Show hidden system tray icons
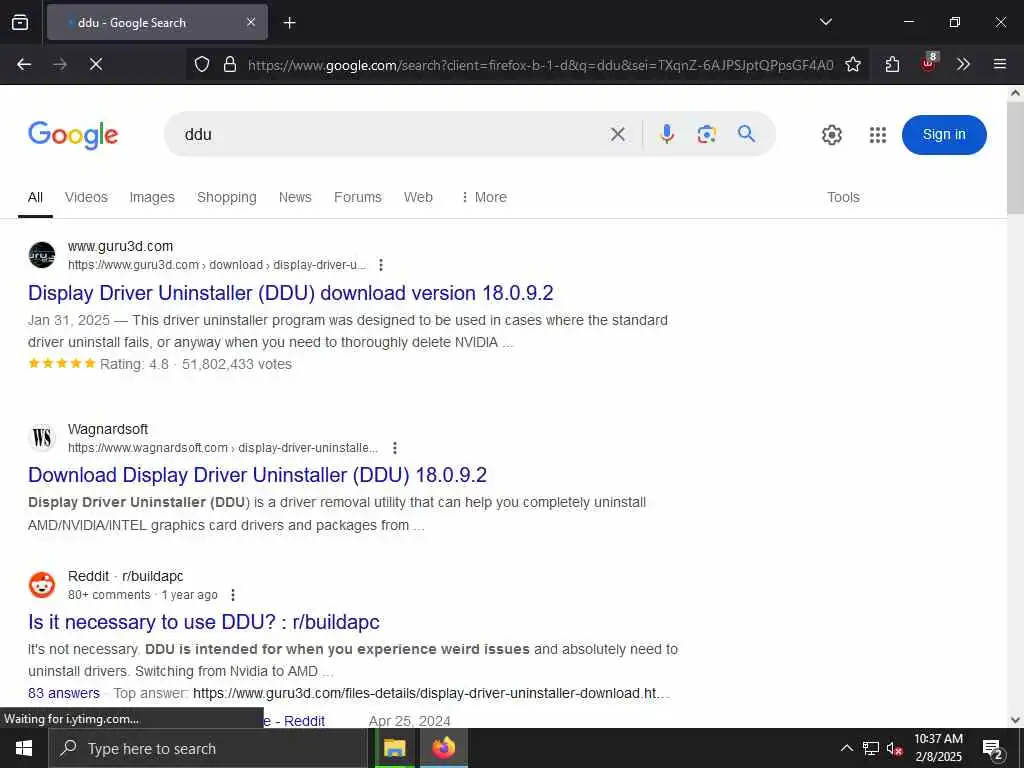This screenshot has width=1024, height=768. [846, 748]
